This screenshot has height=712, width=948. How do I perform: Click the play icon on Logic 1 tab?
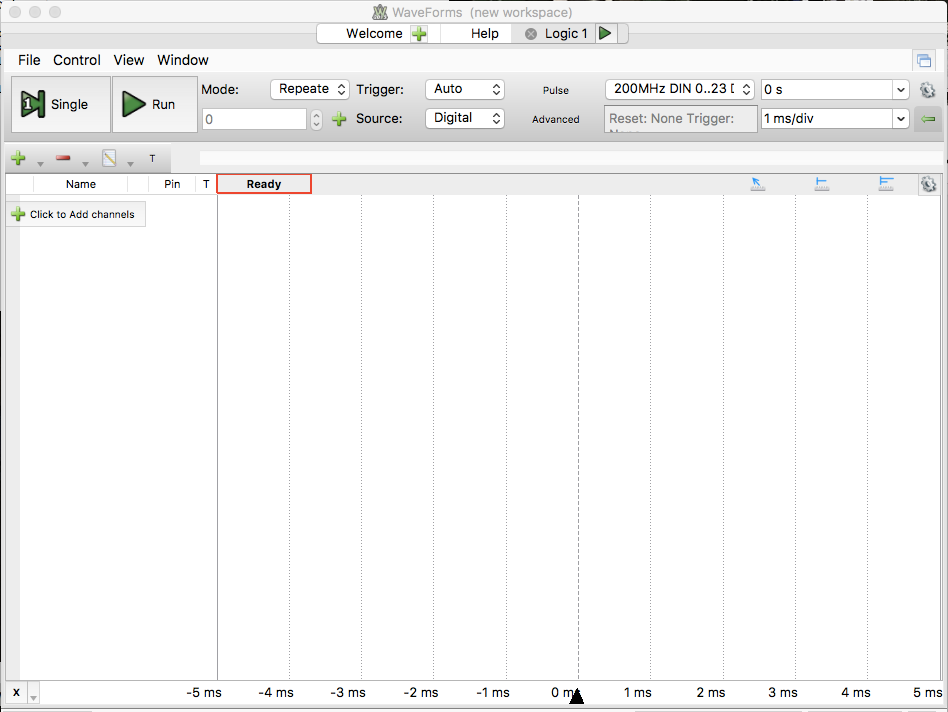point(605,33)
